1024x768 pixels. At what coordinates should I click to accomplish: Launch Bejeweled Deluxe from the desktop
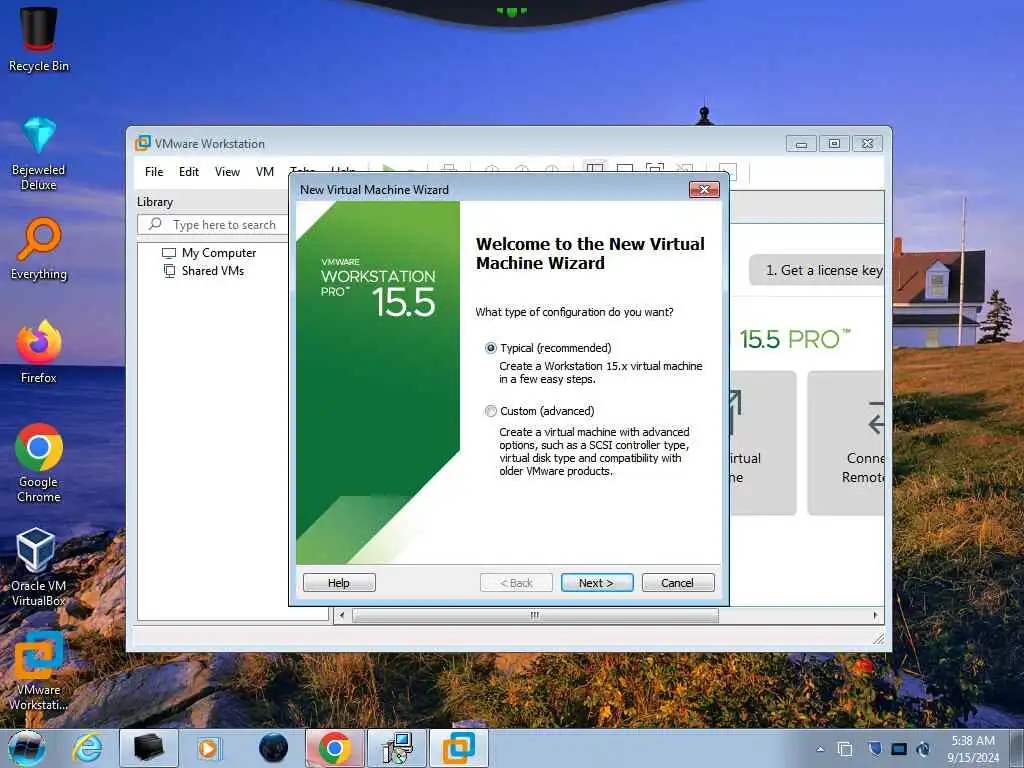(39, 153)
